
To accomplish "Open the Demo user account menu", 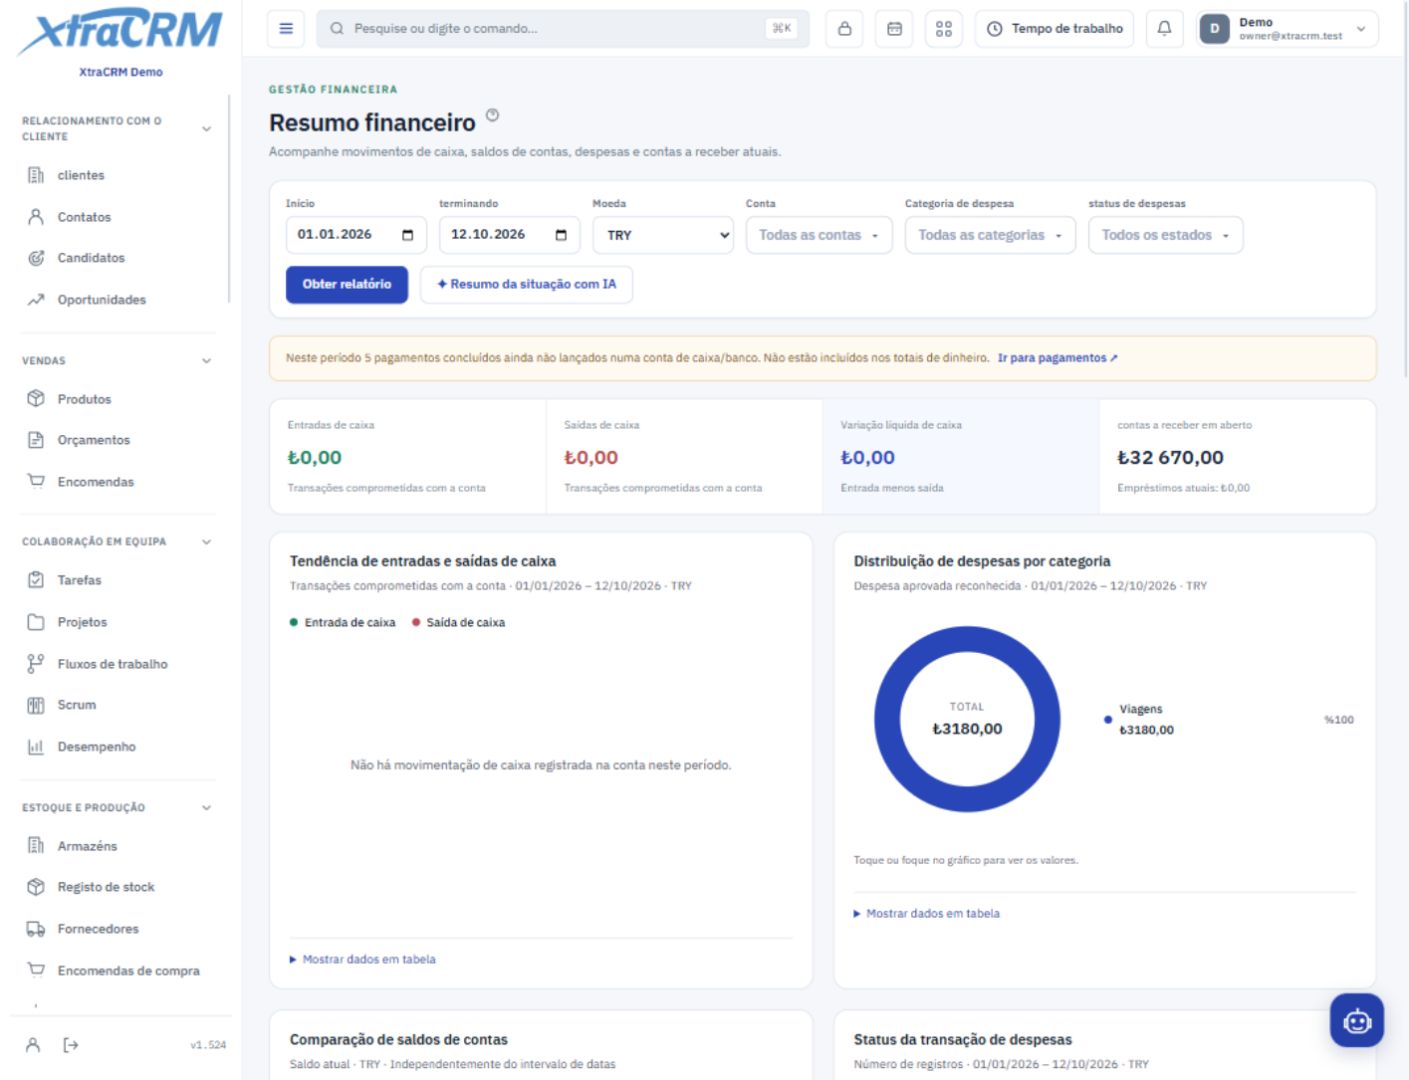I will point(1287,29).
